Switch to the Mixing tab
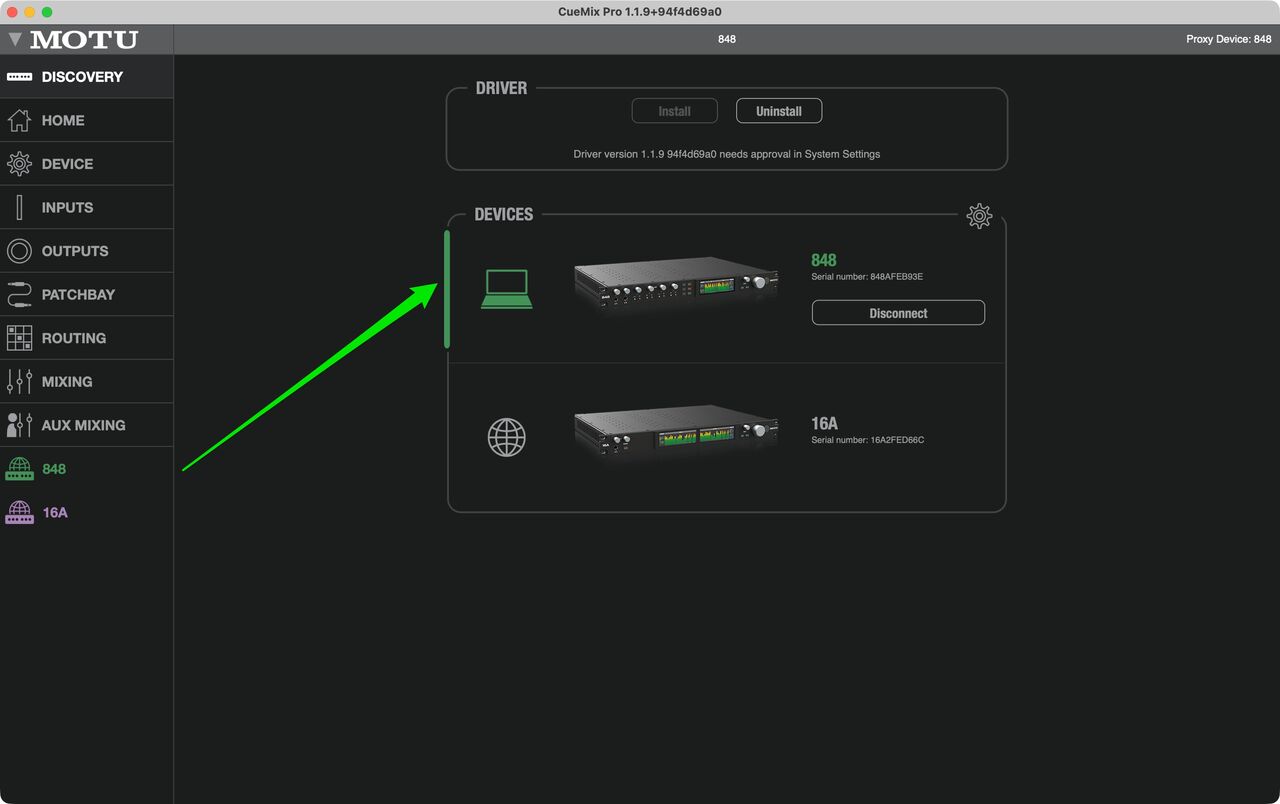 point(87,381)
